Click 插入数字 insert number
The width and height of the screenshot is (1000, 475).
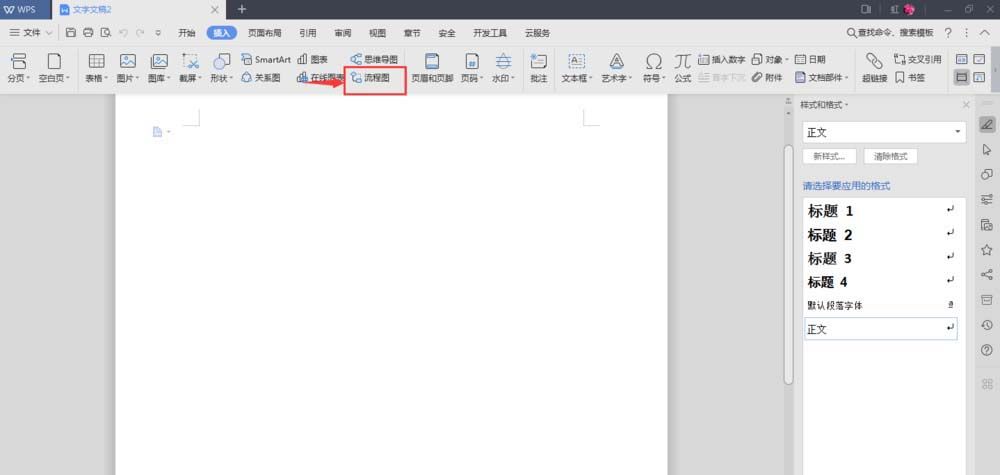pyautogui.click(x=722, y=59)
